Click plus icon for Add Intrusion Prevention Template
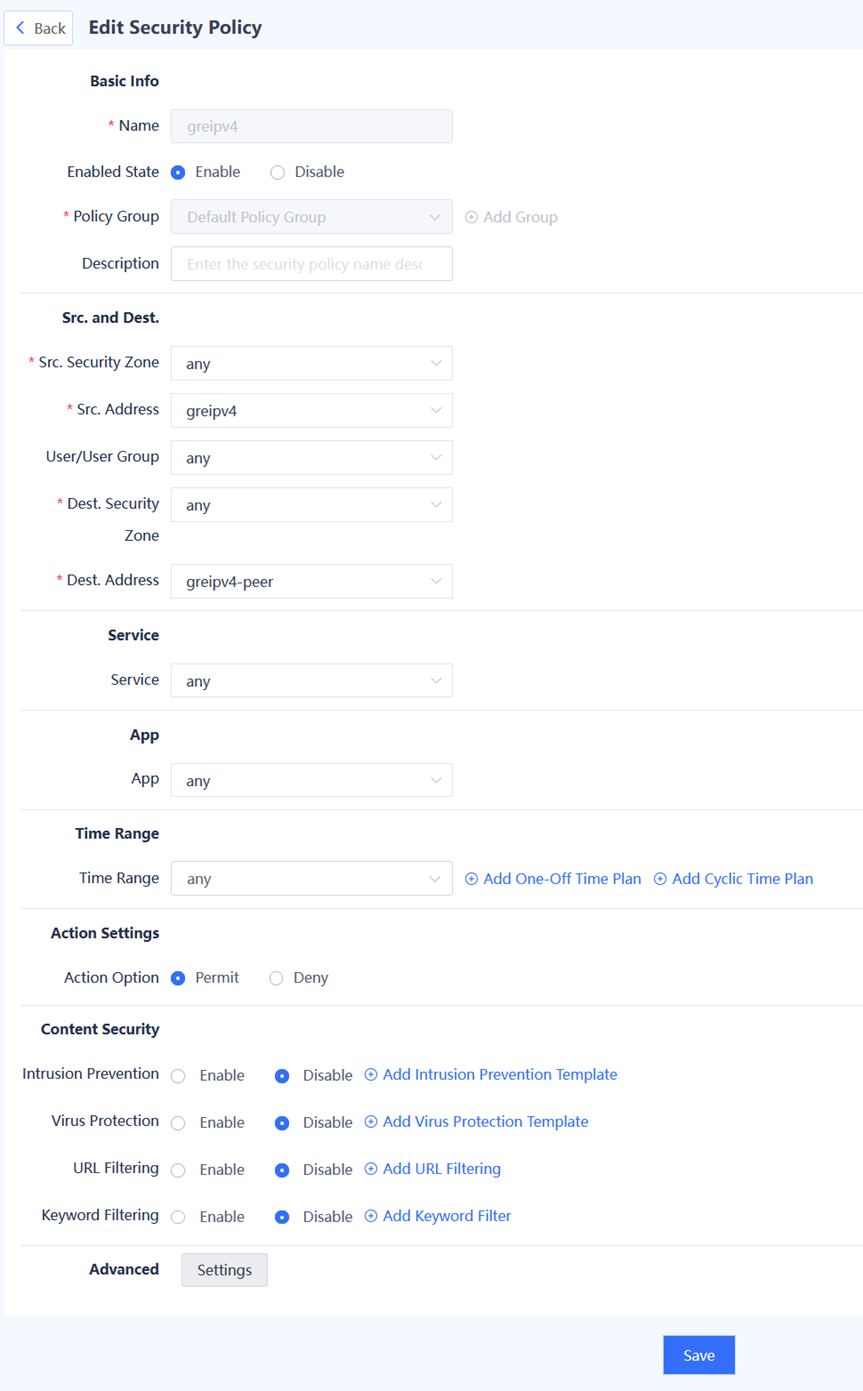Screen dimensions: 863x1391 point(371,1075)
